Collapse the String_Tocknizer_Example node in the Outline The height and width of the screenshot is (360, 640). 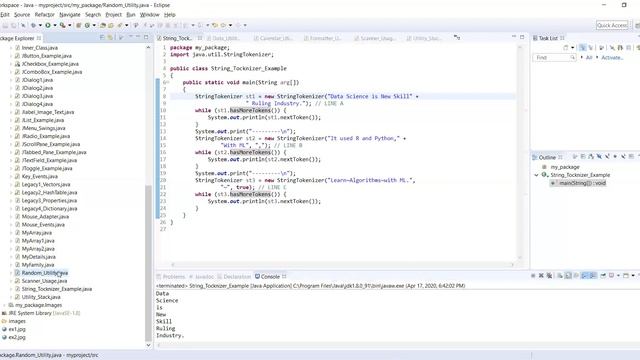[536, 175]
